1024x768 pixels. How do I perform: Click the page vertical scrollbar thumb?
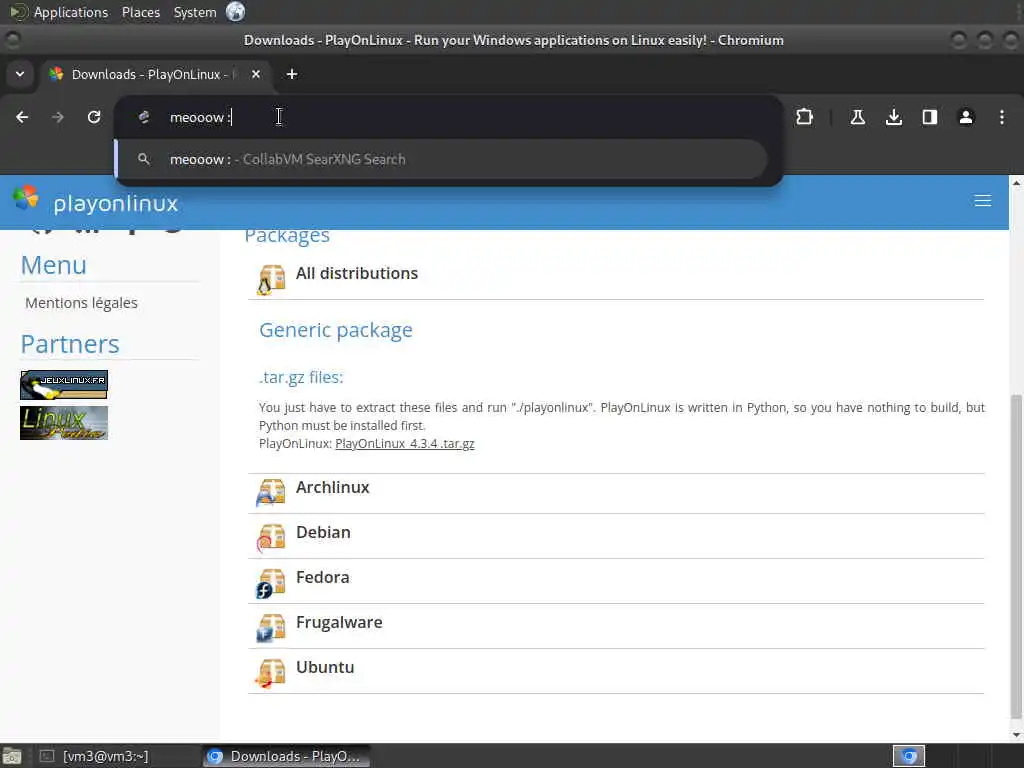[1016, 555]
